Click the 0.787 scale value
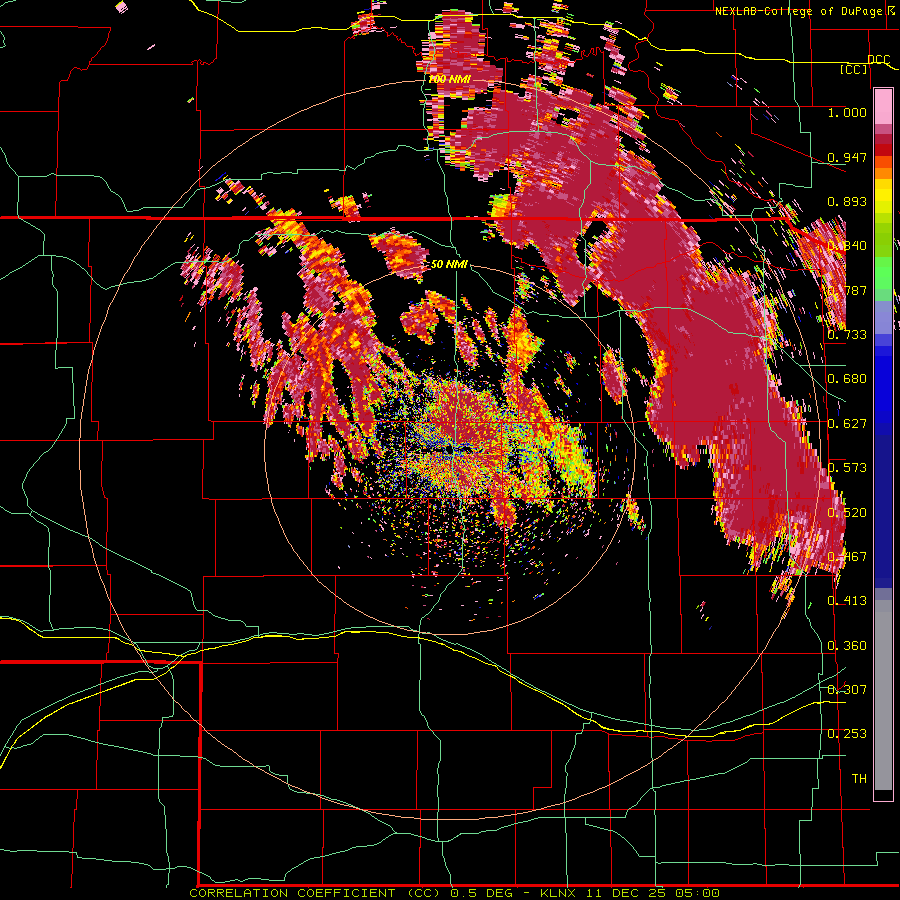The image size is (900, 900). click(x=847, y=290)
